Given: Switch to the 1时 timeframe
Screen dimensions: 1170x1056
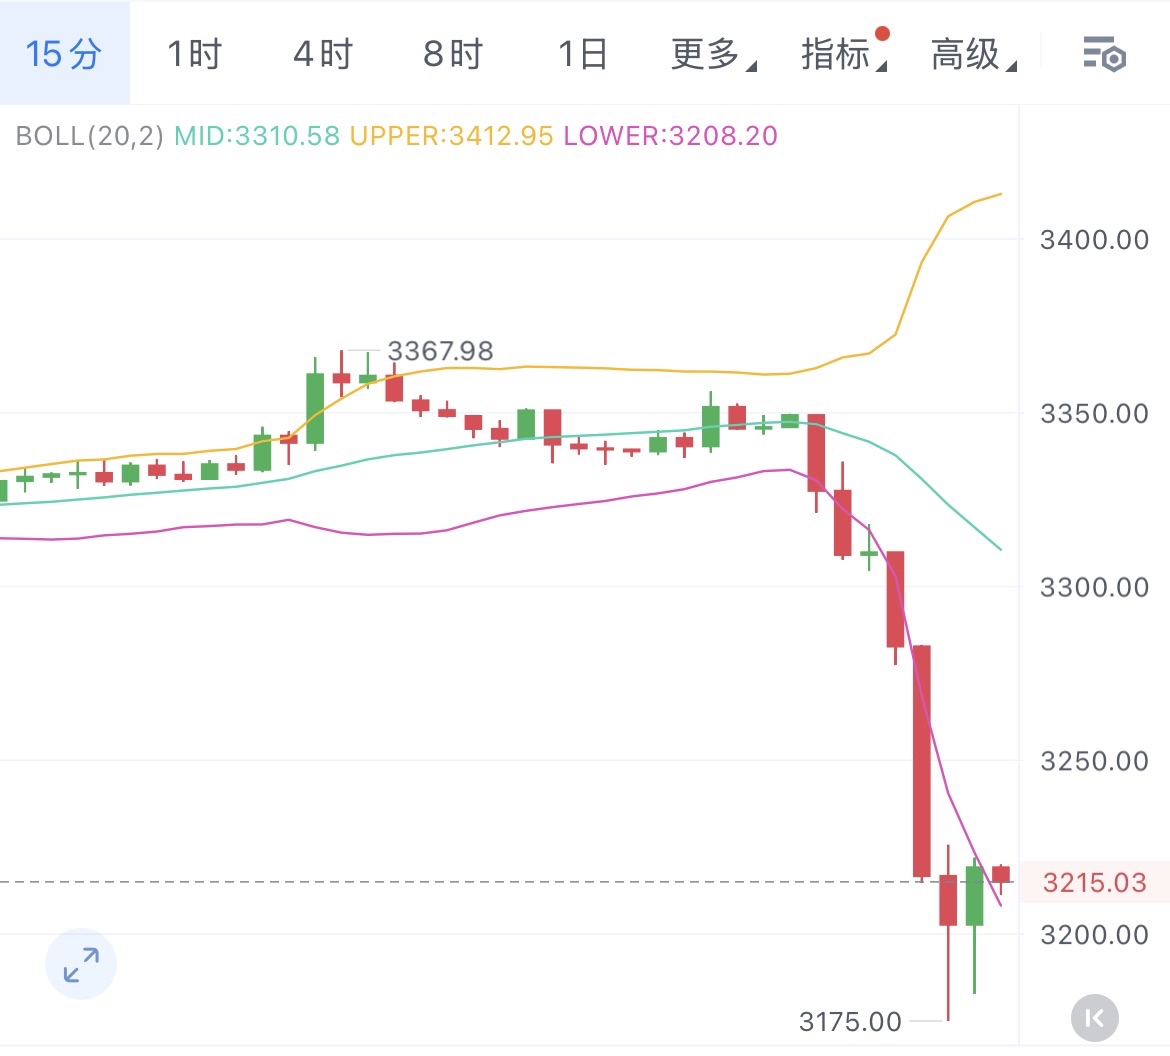Looking at the screenshot, I should point(194,54).
